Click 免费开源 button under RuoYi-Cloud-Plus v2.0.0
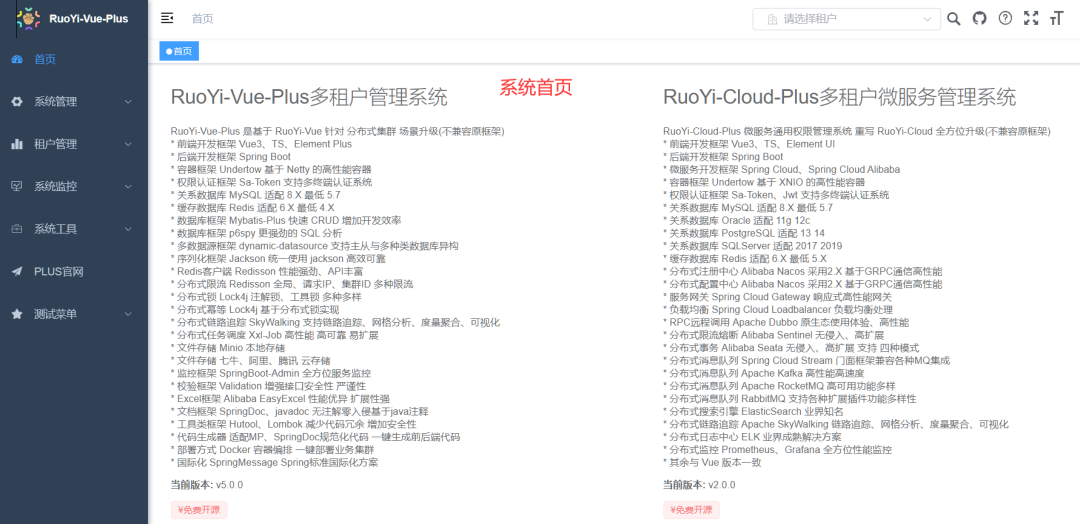The height and width of the screenshot is (524, 1080). 691,510
